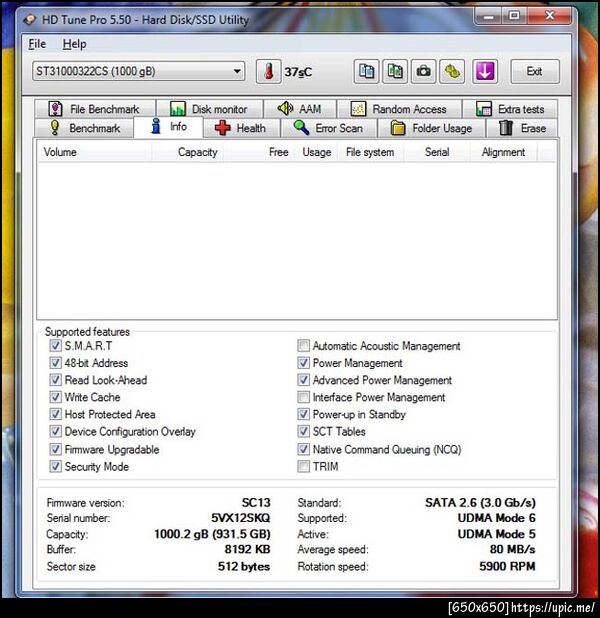Copy info to clipboard toolbar icon

[366, 71]
